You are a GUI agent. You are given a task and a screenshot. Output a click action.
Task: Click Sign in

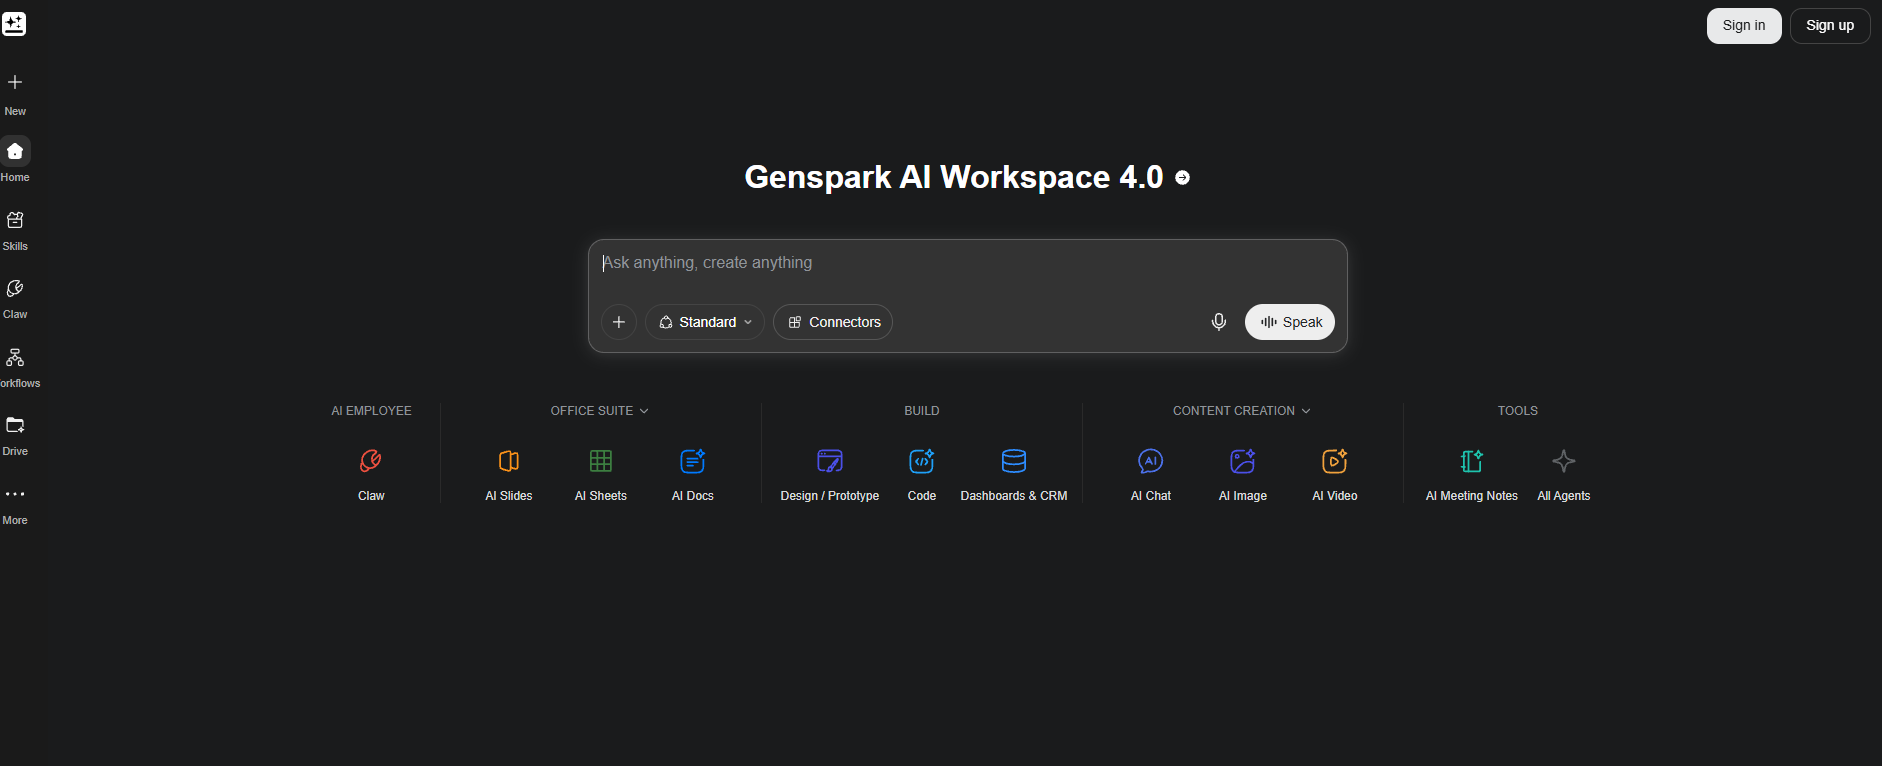coord(1744,26)
